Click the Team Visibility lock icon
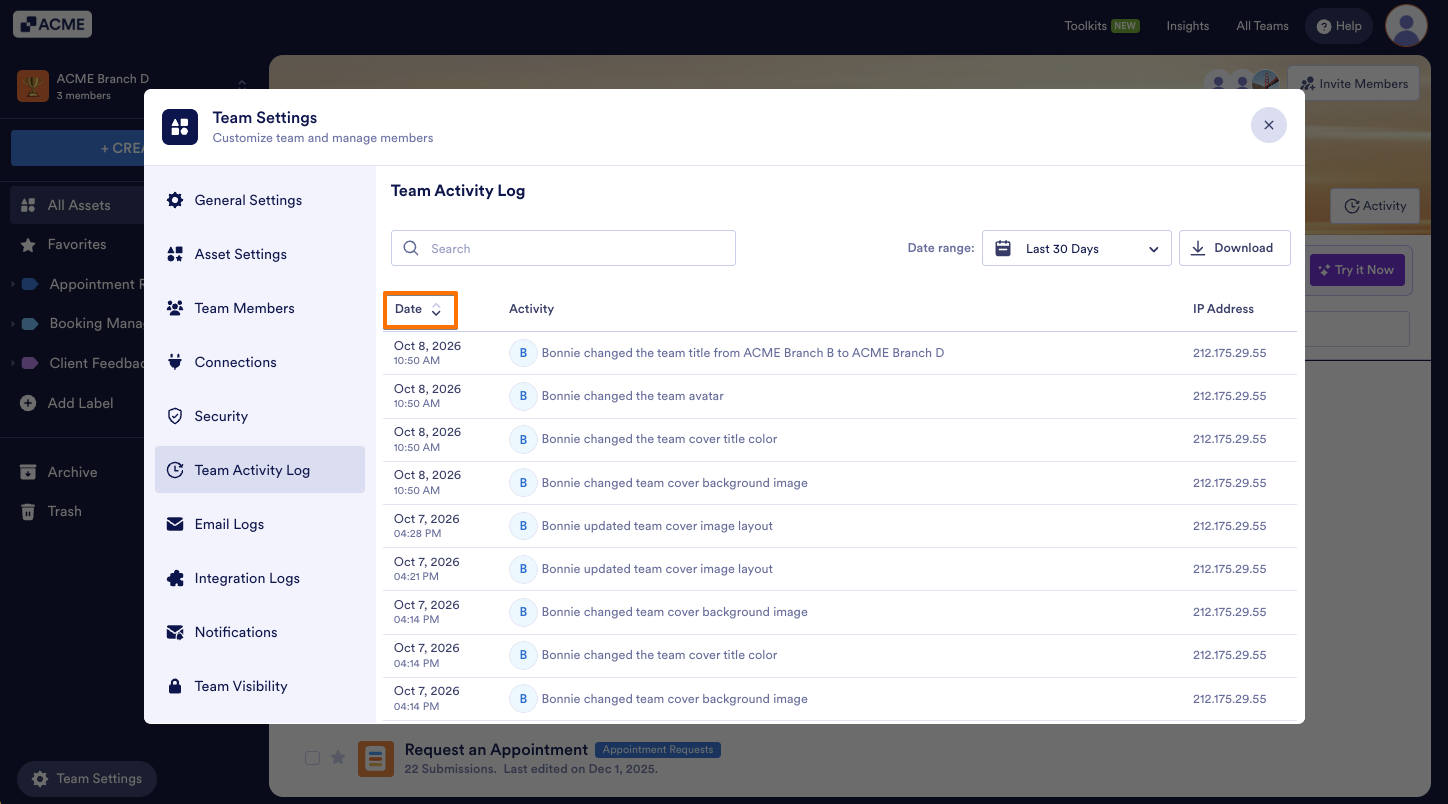Viewport: 1448px width, 804px height. pos(175,686)
